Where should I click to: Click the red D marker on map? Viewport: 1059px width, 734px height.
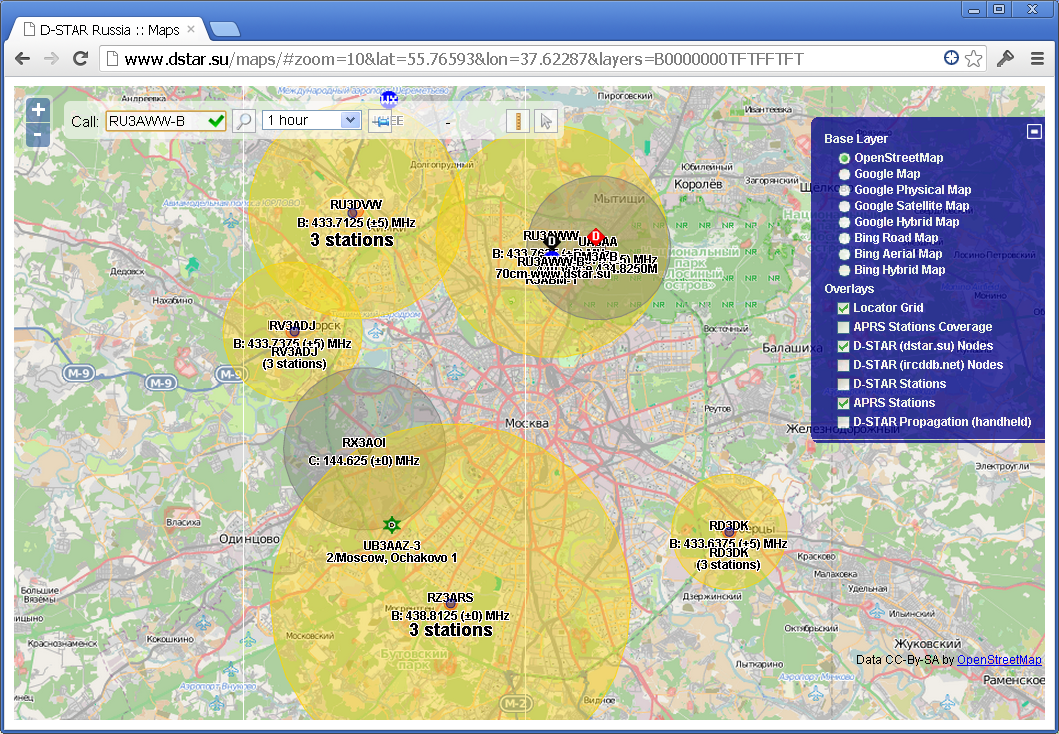(595, 236)
